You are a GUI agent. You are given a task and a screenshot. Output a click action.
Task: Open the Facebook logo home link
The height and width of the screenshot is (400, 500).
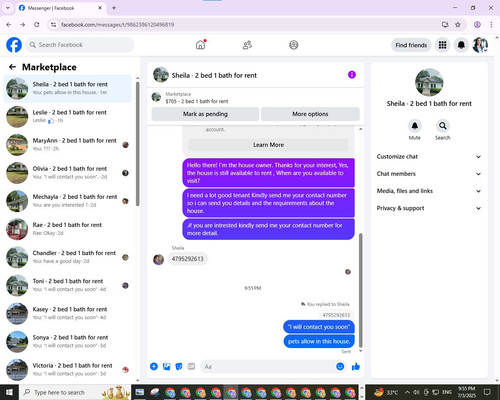[x=14, y=45]
